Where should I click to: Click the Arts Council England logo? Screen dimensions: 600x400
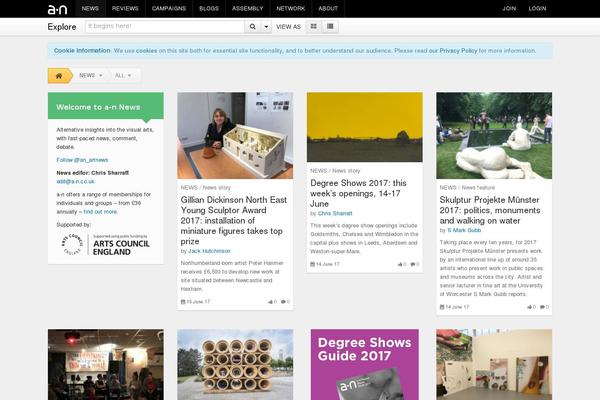(105, 244)
